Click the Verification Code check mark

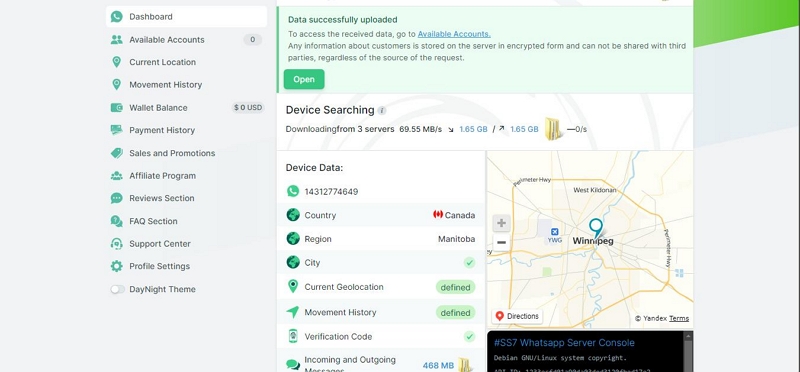tap(469, 336)
